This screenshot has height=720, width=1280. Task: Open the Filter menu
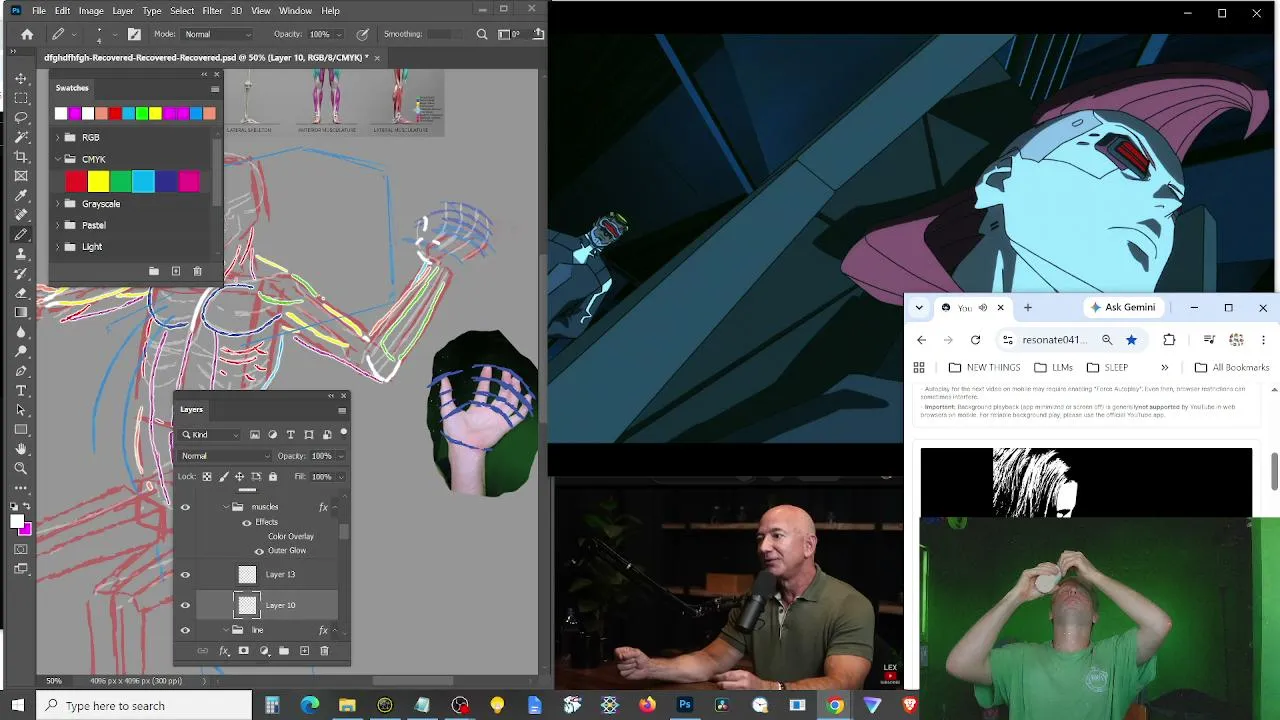tap(212, 10)
